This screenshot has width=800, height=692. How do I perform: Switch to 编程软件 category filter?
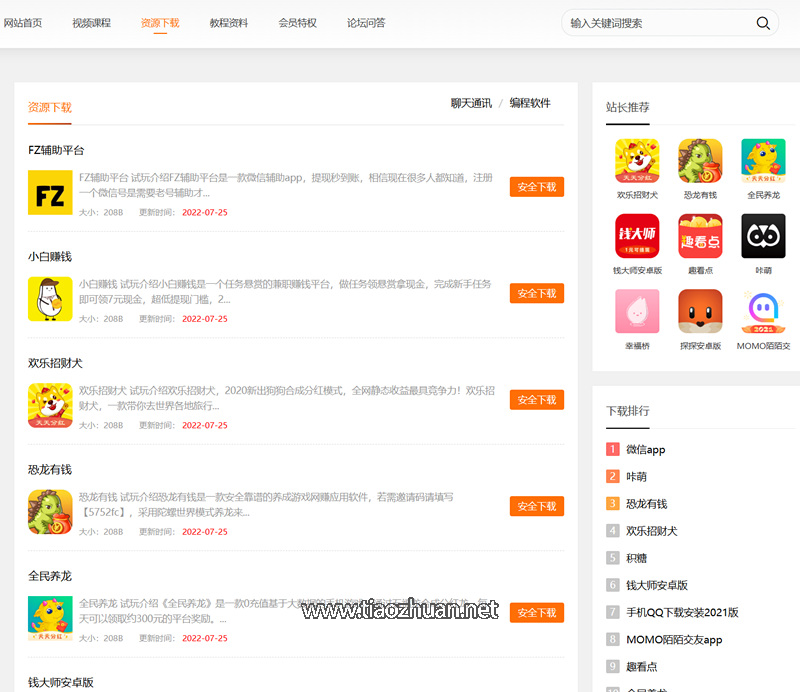click(x=530, y=103)
